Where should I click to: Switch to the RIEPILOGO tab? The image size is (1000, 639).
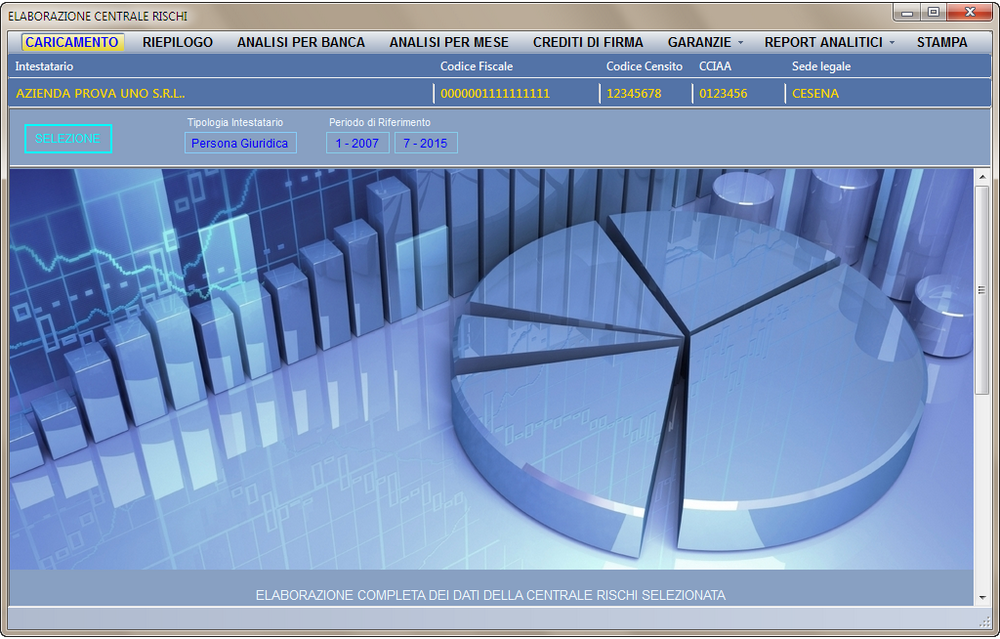pos(177,42)
